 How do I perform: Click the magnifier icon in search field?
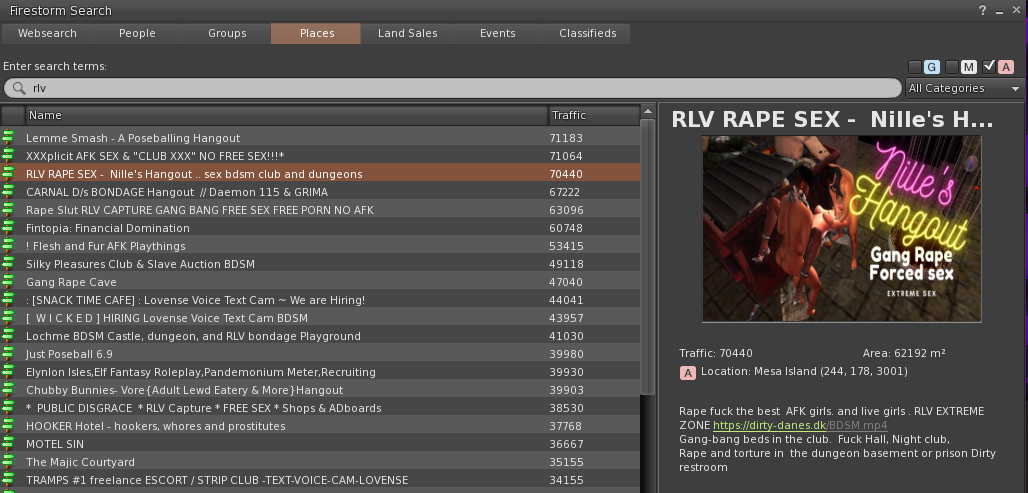(x=20, y=89)
